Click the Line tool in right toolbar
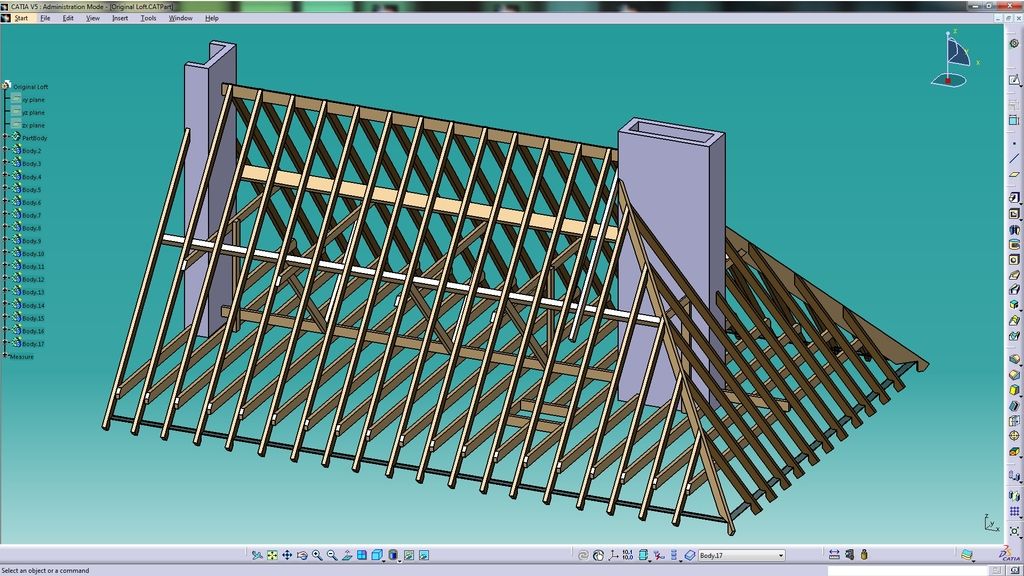 tap(1014, 159)
